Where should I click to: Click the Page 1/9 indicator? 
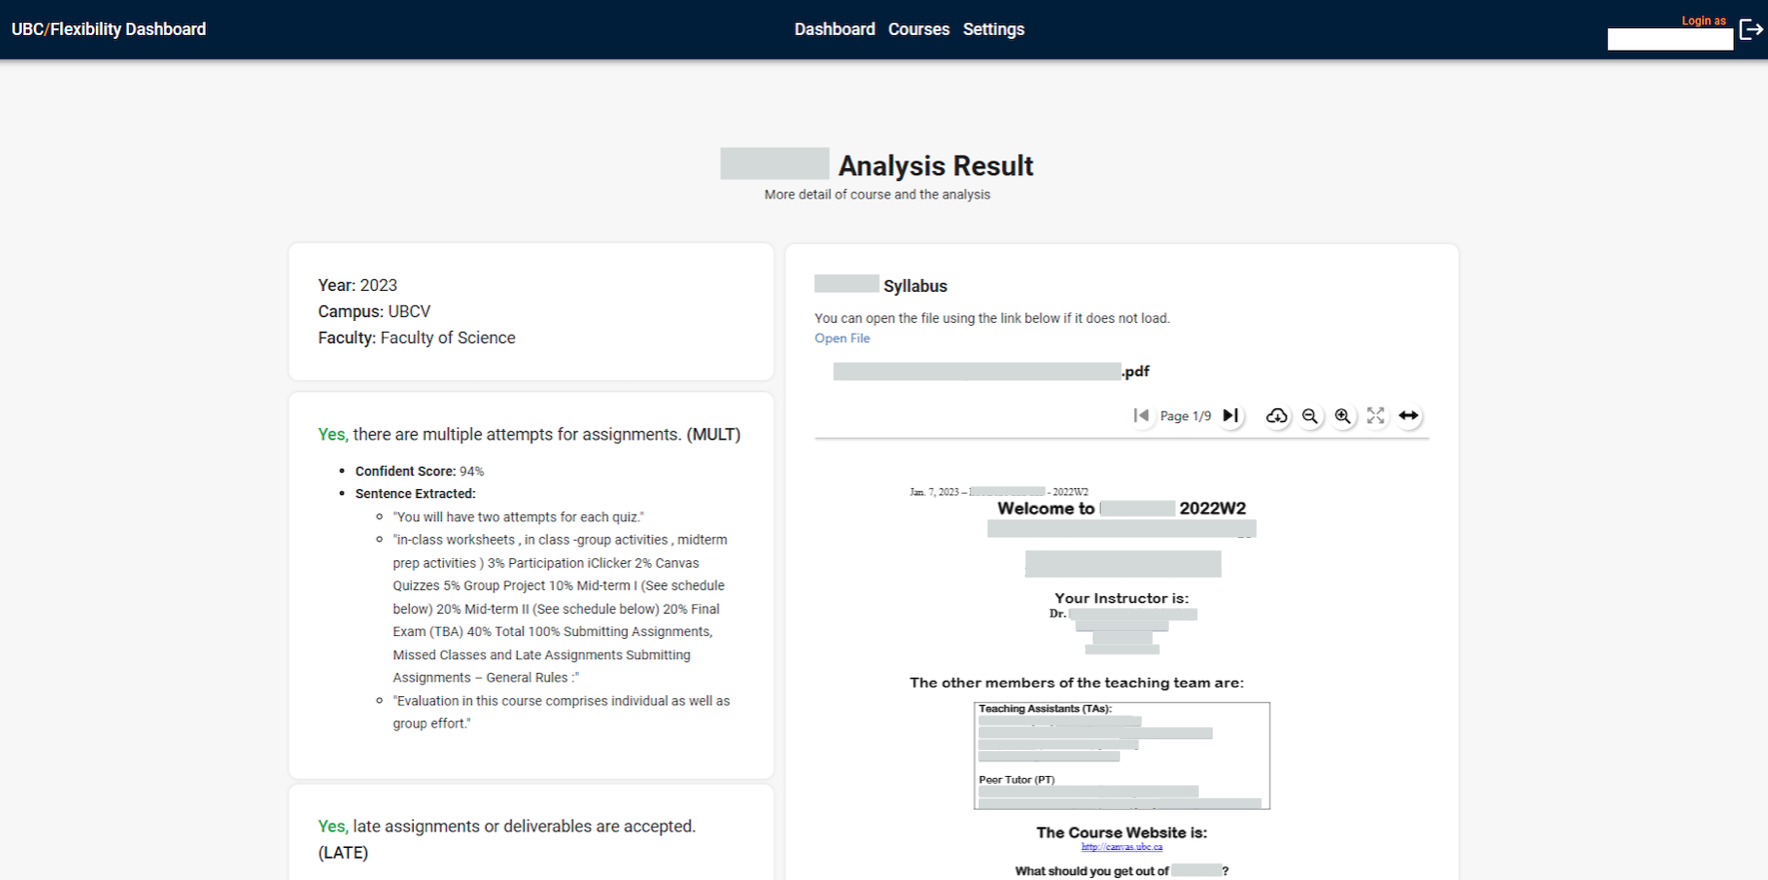pos(1186,416)
